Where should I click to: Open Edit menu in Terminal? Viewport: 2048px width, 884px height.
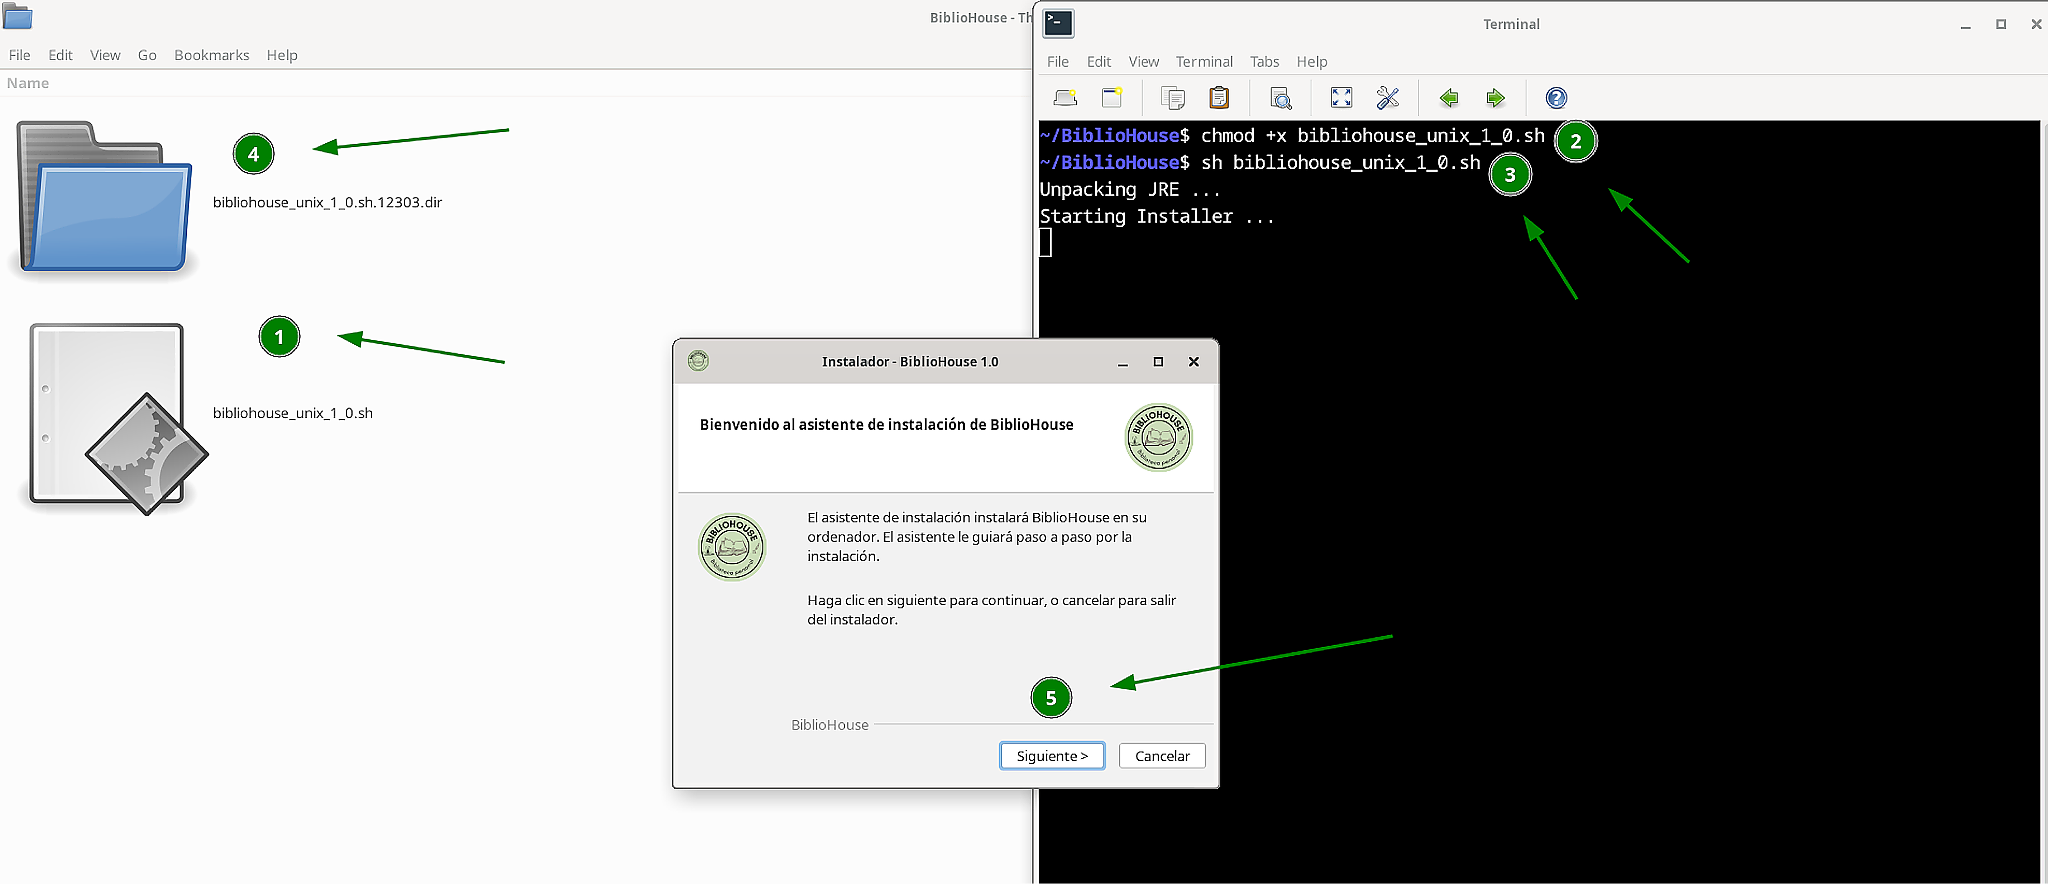click(x=1099, y=61)
